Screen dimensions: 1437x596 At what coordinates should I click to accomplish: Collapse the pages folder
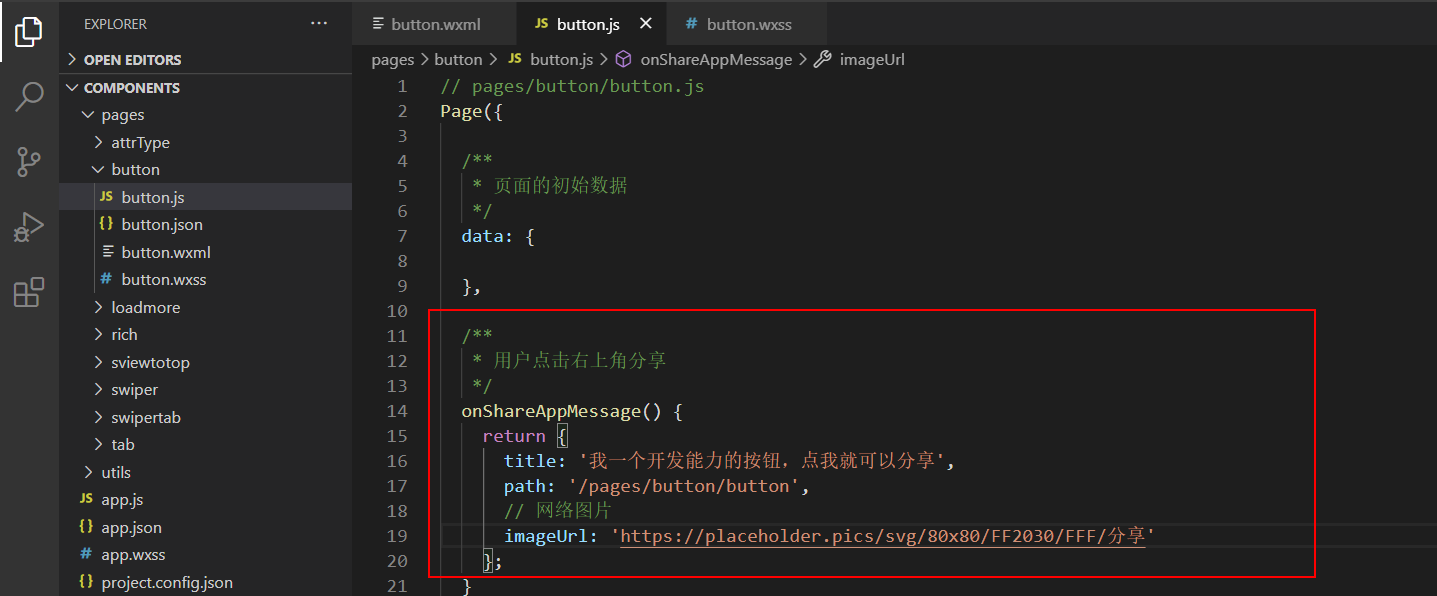(x=206, y=115)
